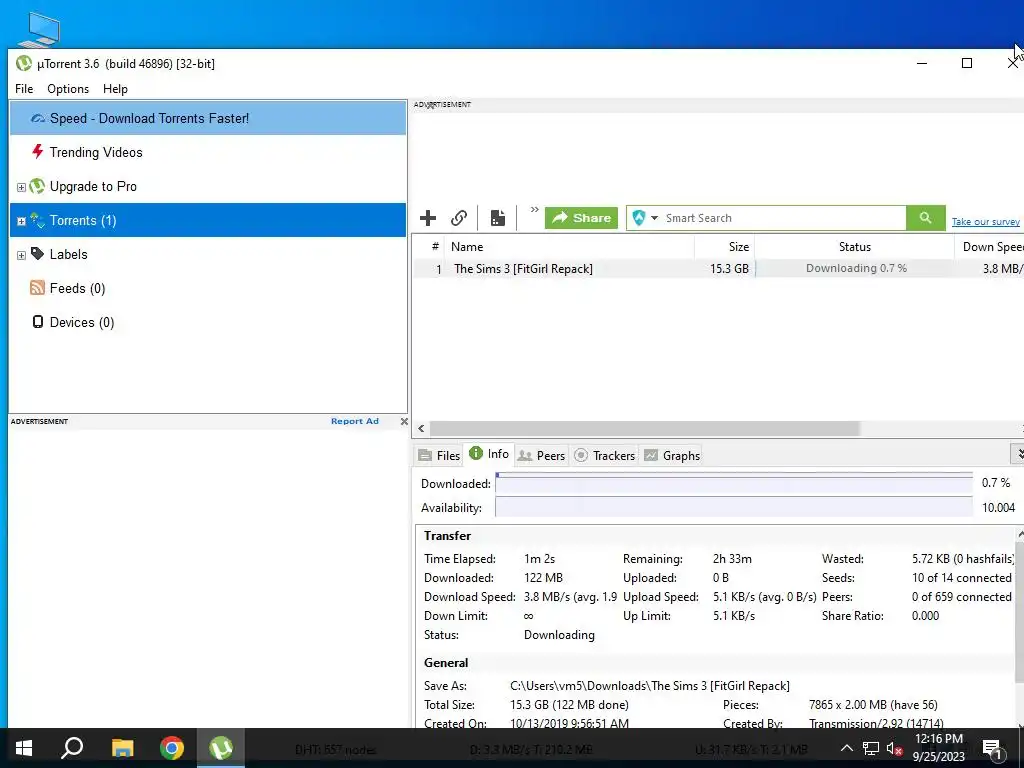Screen dimensions: 1024x768
Task: Click the Save As path text
Action: (650, 686)
